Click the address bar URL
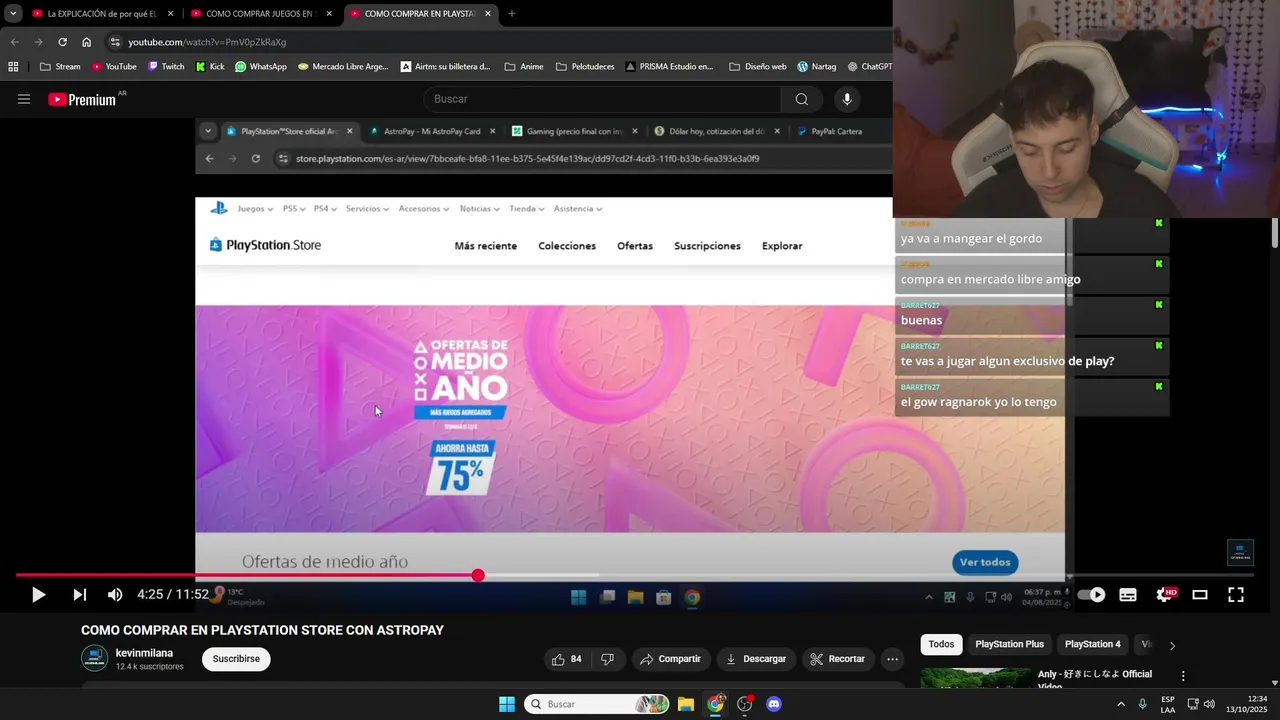The image size is (1280, 720). click(x=207, y=42)
